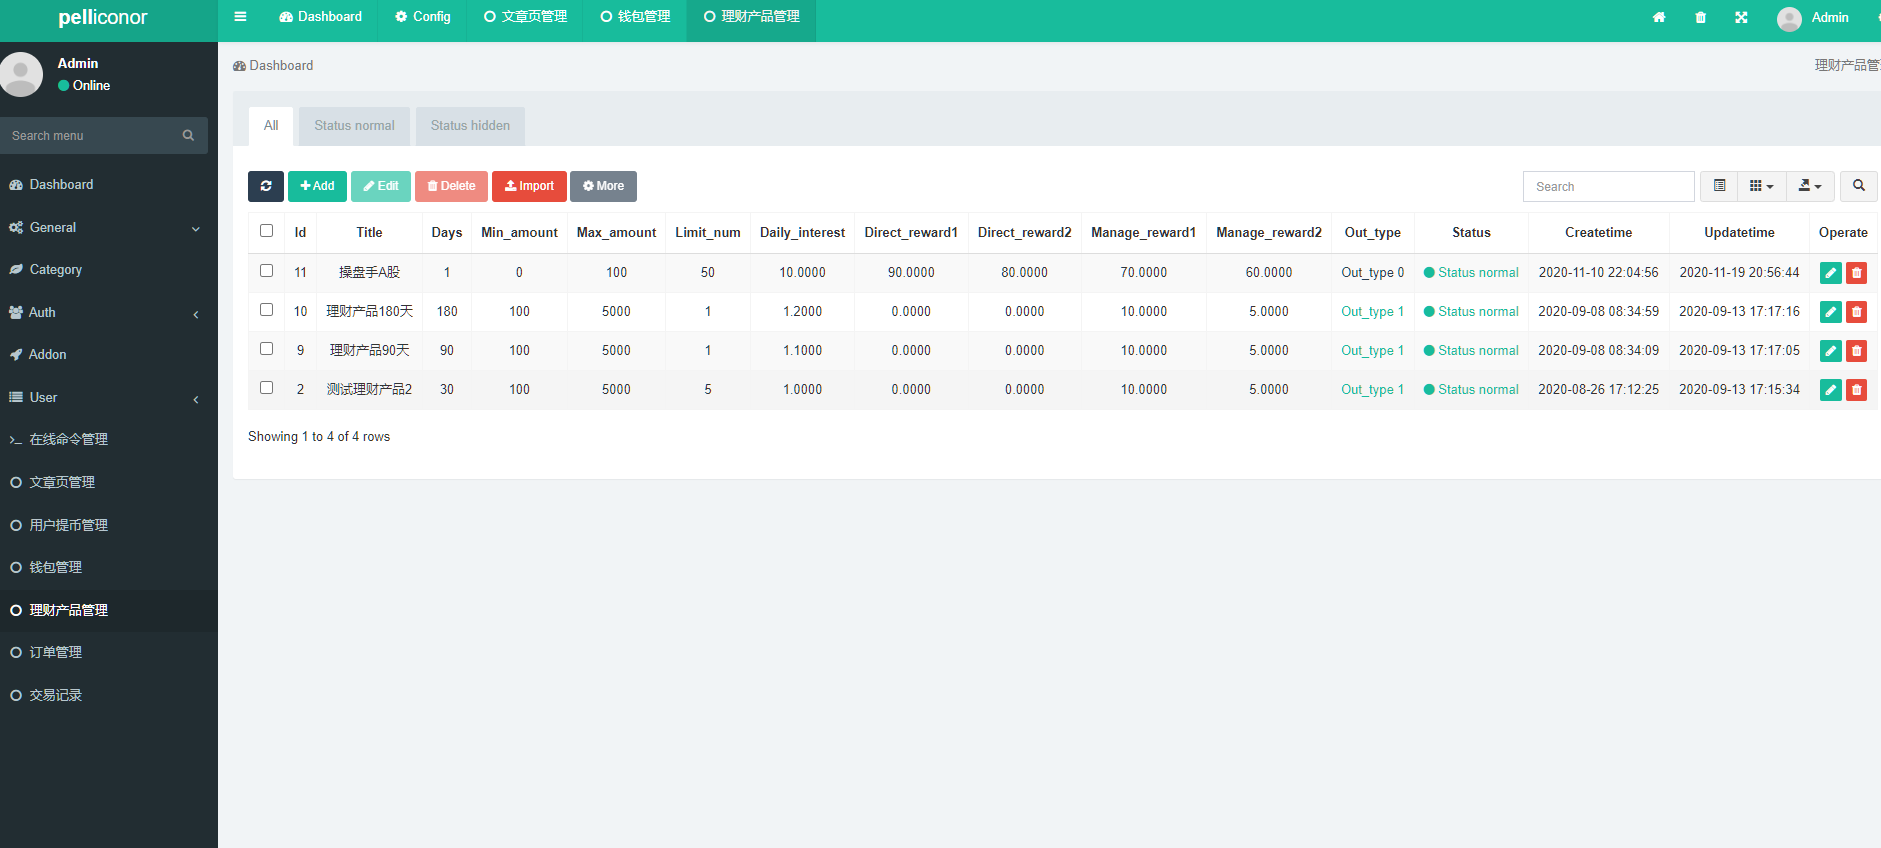Click the red delete icon for row 2

(1856, 390)
